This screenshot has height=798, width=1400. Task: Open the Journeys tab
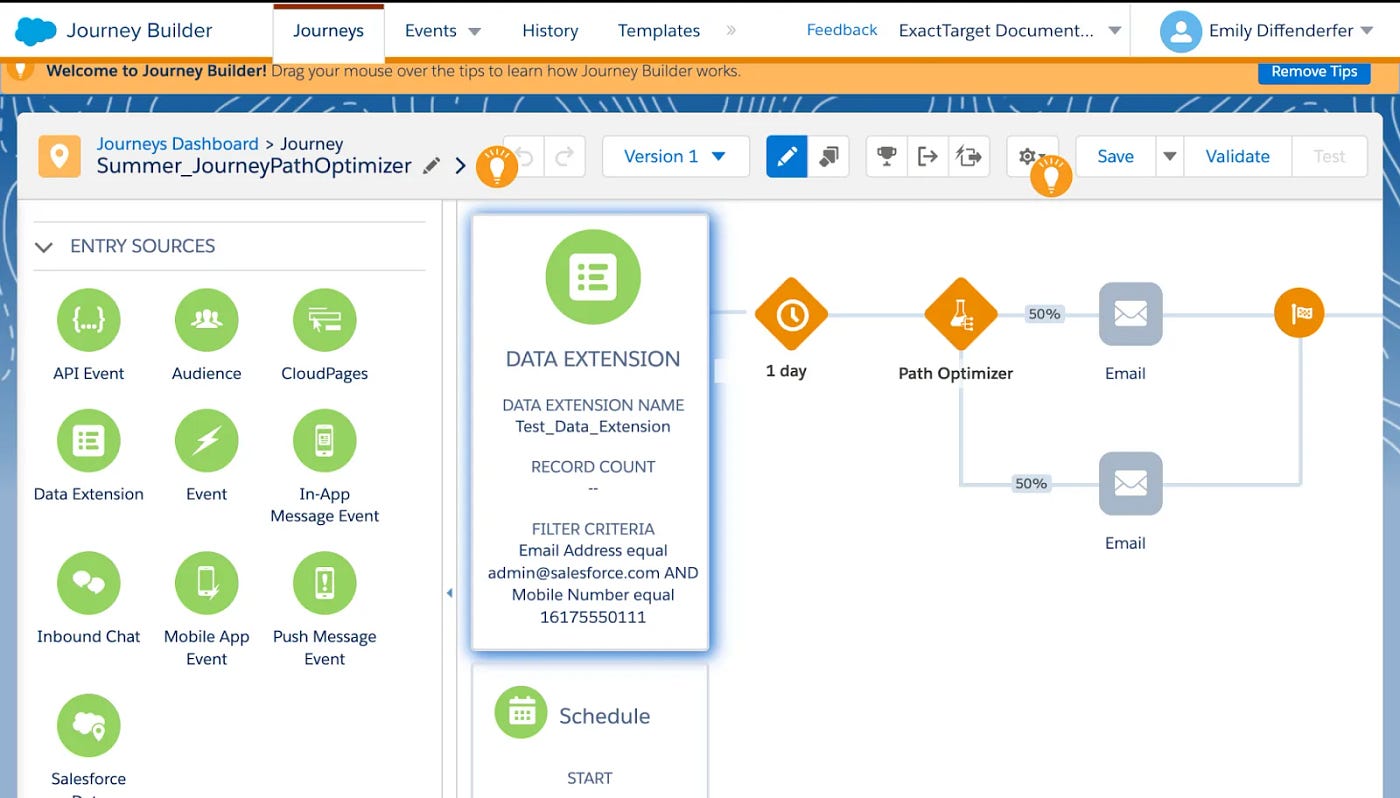[x=328, y=31]
